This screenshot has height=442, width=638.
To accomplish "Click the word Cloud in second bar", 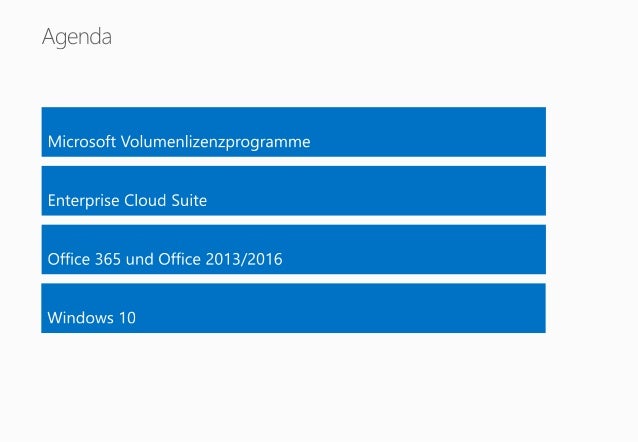I will [145, 200].
